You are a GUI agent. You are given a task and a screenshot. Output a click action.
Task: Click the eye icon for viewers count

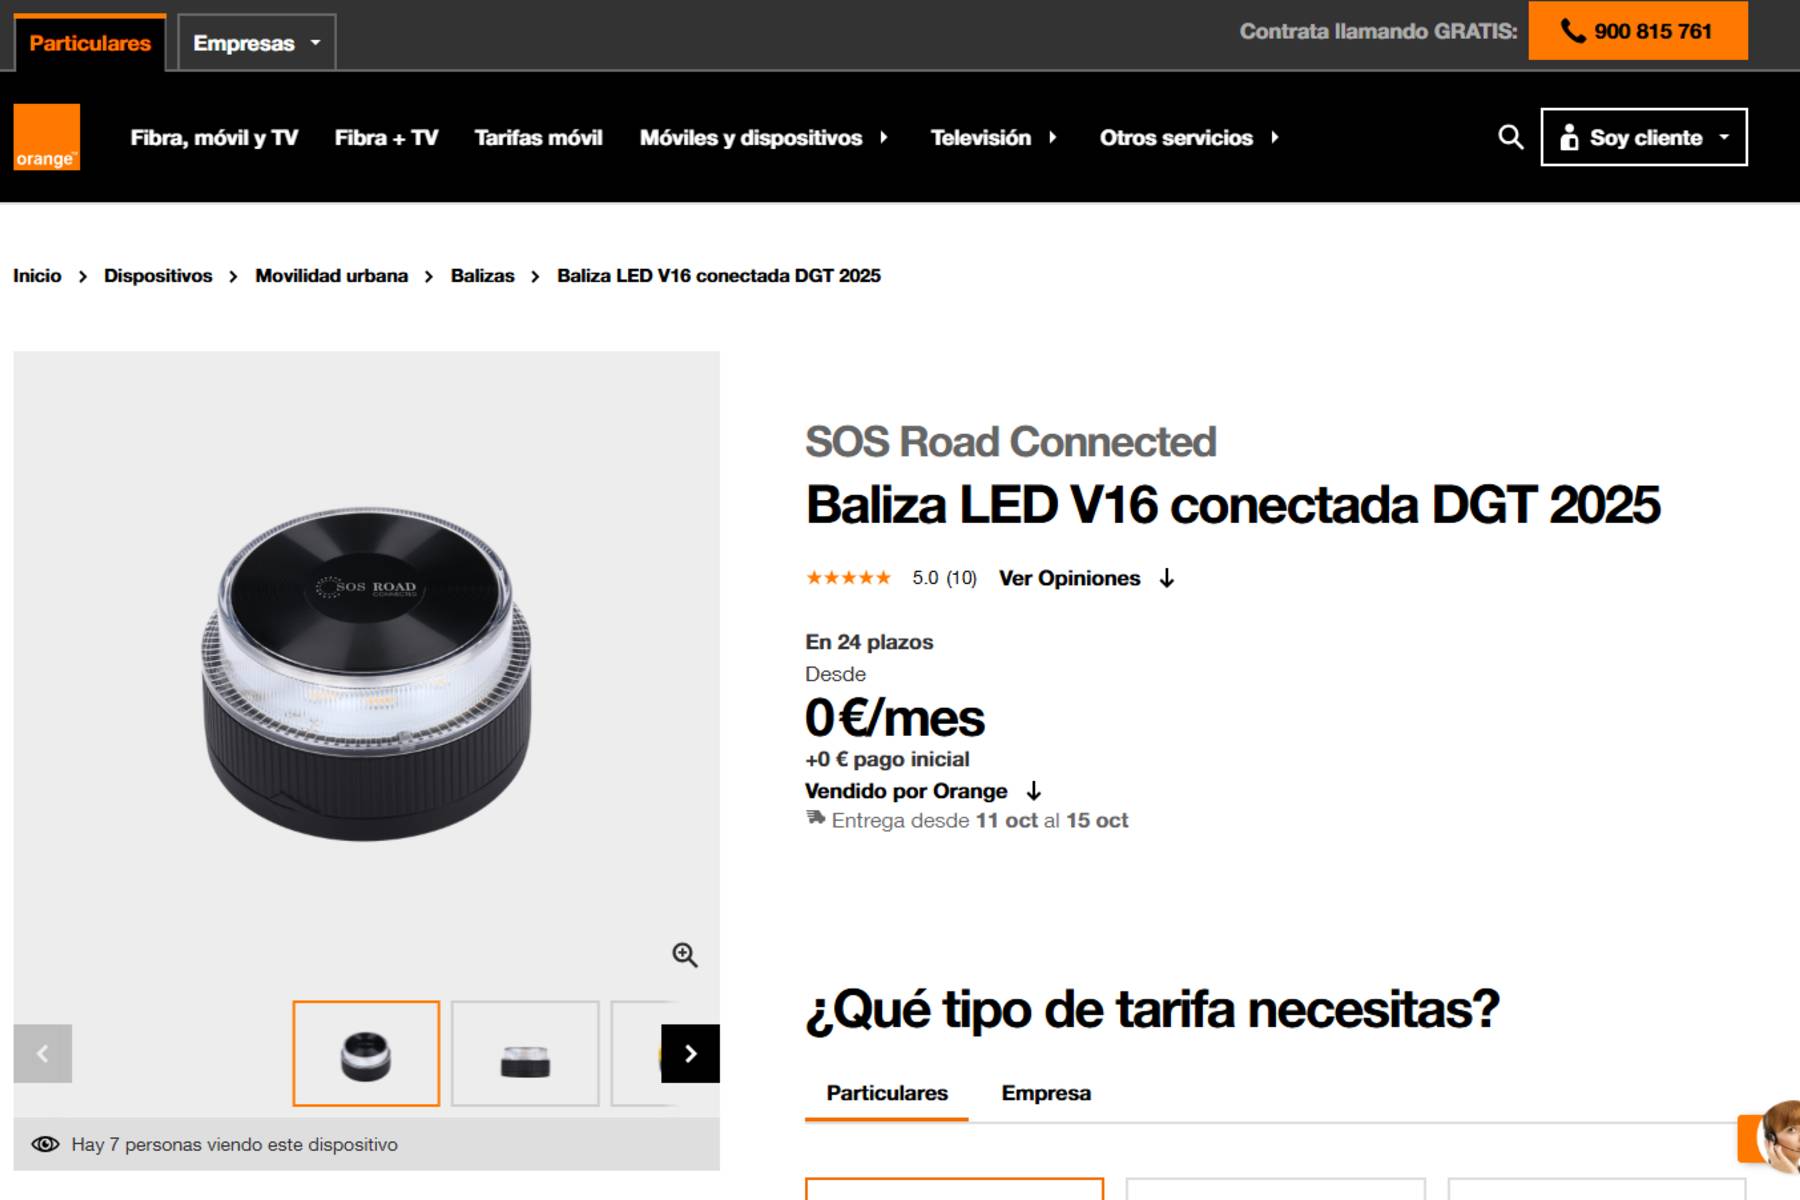45,1144
